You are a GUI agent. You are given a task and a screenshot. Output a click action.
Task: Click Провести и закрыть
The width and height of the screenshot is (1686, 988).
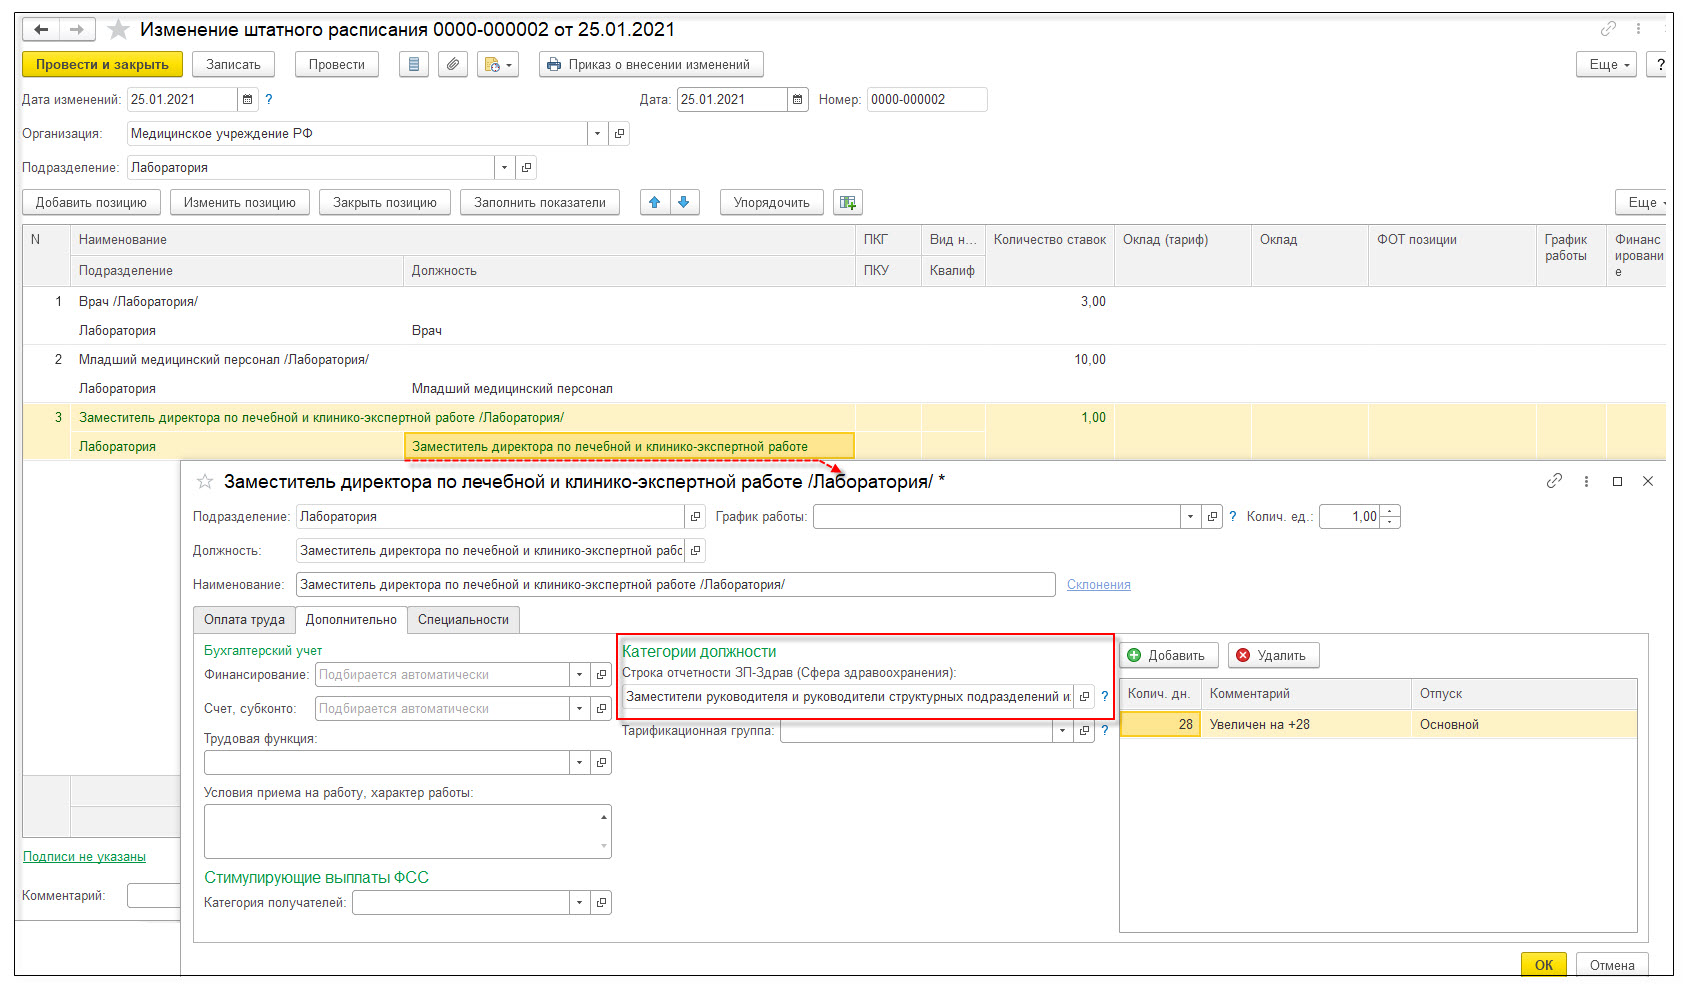[102, 64]
